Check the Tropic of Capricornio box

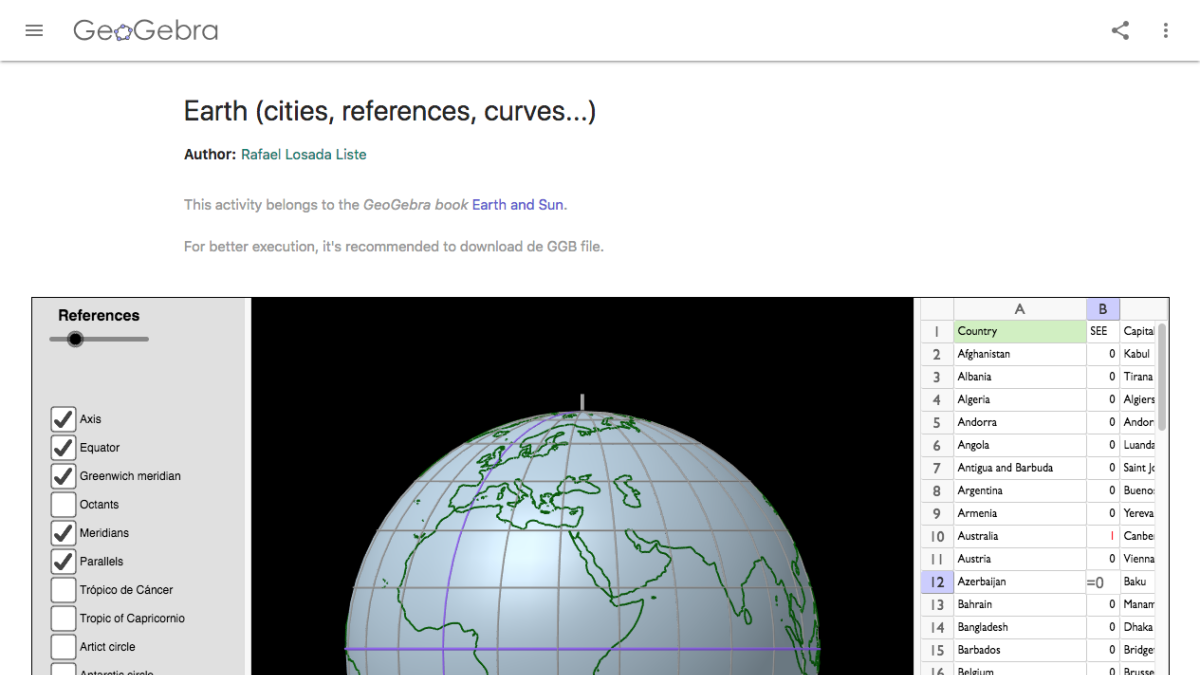[x=62, y=618]
